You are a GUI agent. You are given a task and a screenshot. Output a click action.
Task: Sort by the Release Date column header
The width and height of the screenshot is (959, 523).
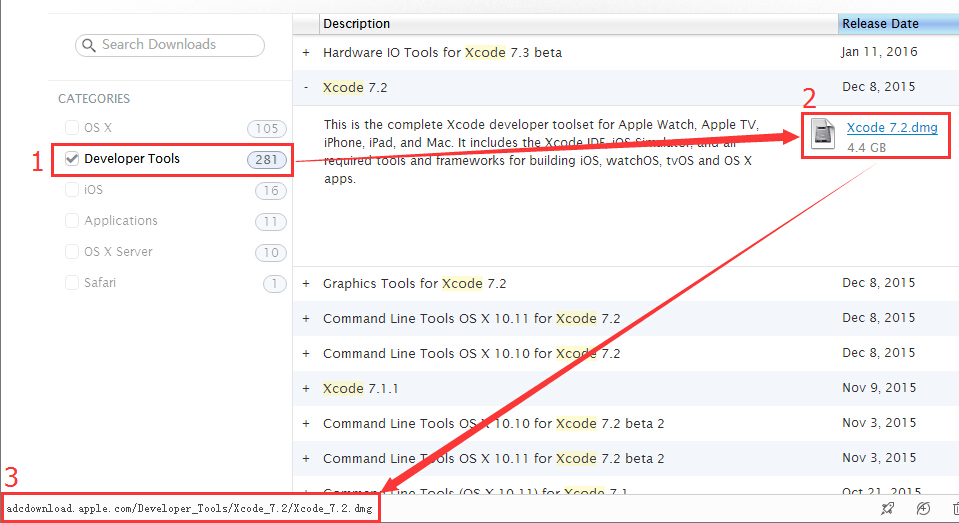coord(898,24)
